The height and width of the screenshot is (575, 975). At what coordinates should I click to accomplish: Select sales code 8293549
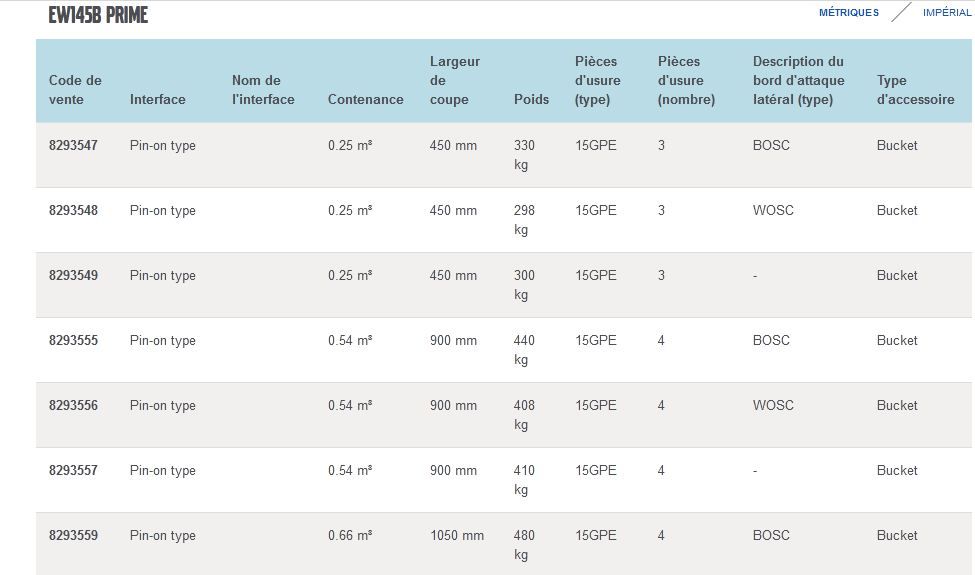tap(73, 276)
